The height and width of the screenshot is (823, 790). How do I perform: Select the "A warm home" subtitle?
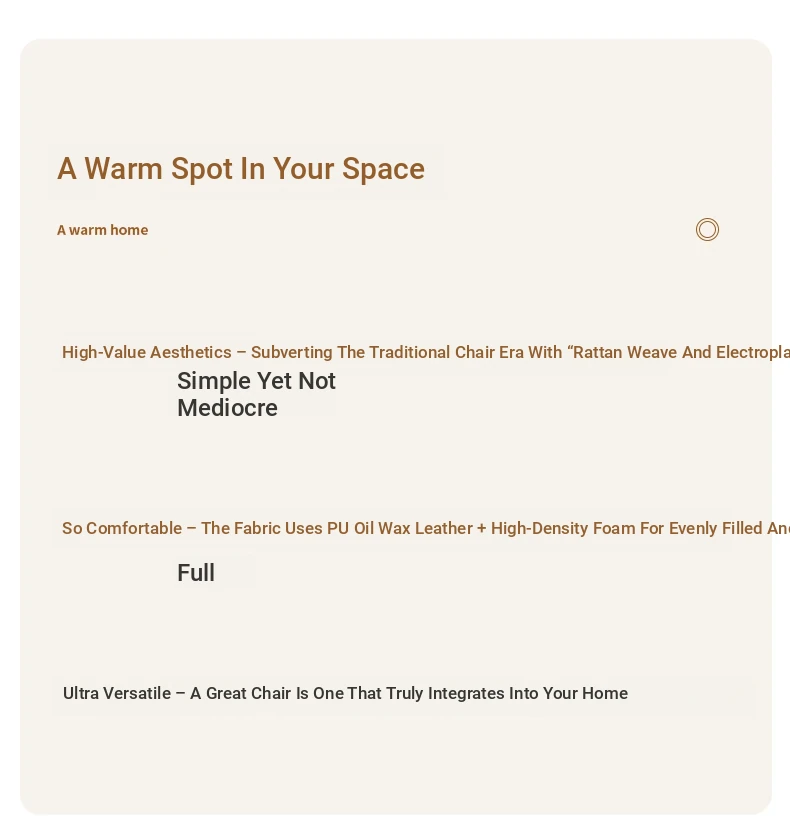click(x=102, y=230)
